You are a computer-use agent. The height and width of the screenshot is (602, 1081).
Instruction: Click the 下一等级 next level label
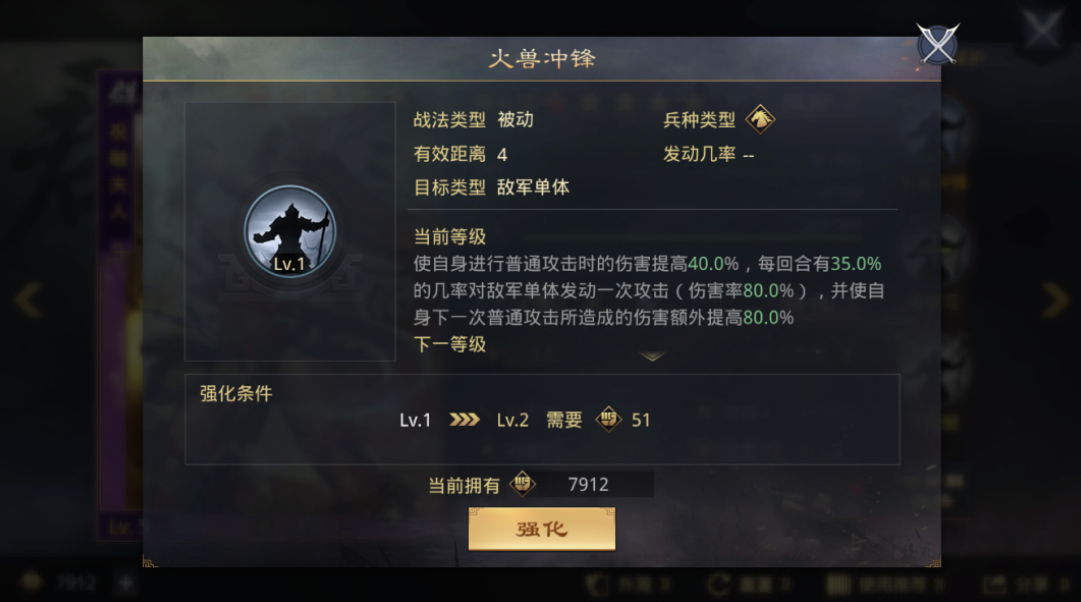449,344
